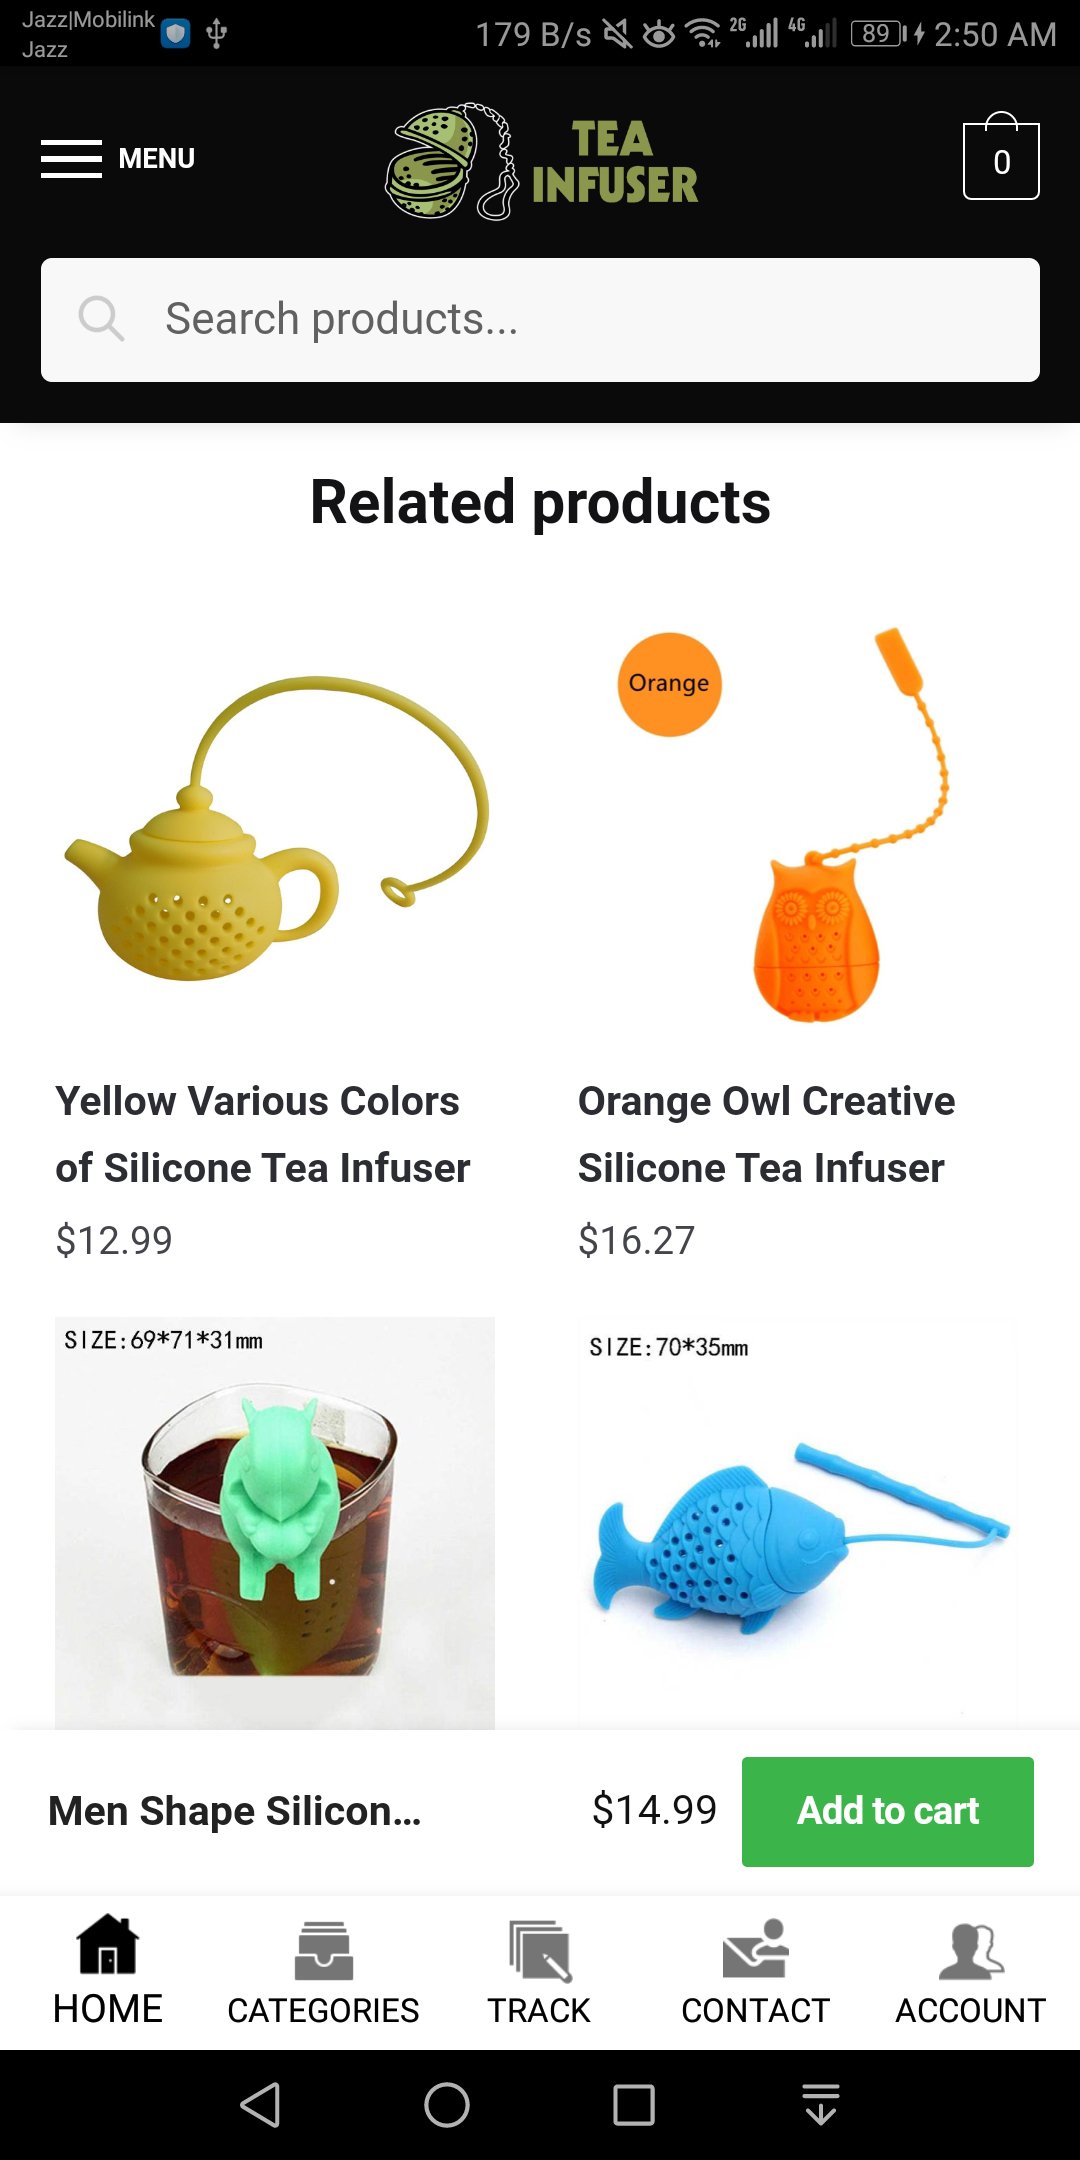1080x2160 pixels.
Task: Tap the Android recent apps square button
Action: pos(634,2105)
